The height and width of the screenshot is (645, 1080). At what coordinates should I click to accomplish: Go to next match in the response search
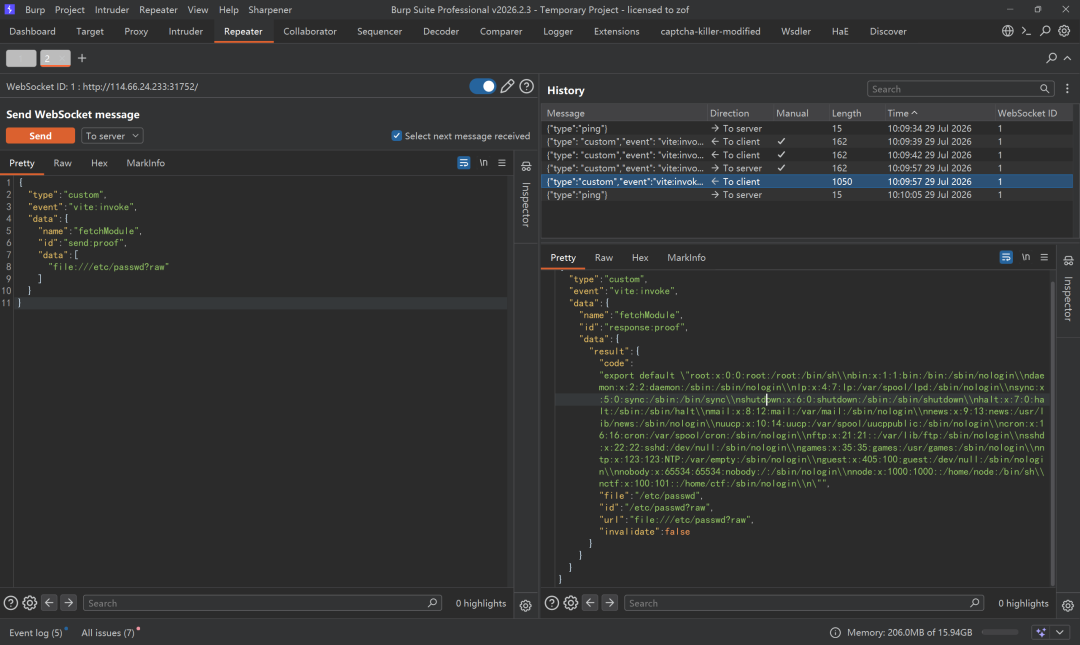pyautogui.click(x=610, y=603)
